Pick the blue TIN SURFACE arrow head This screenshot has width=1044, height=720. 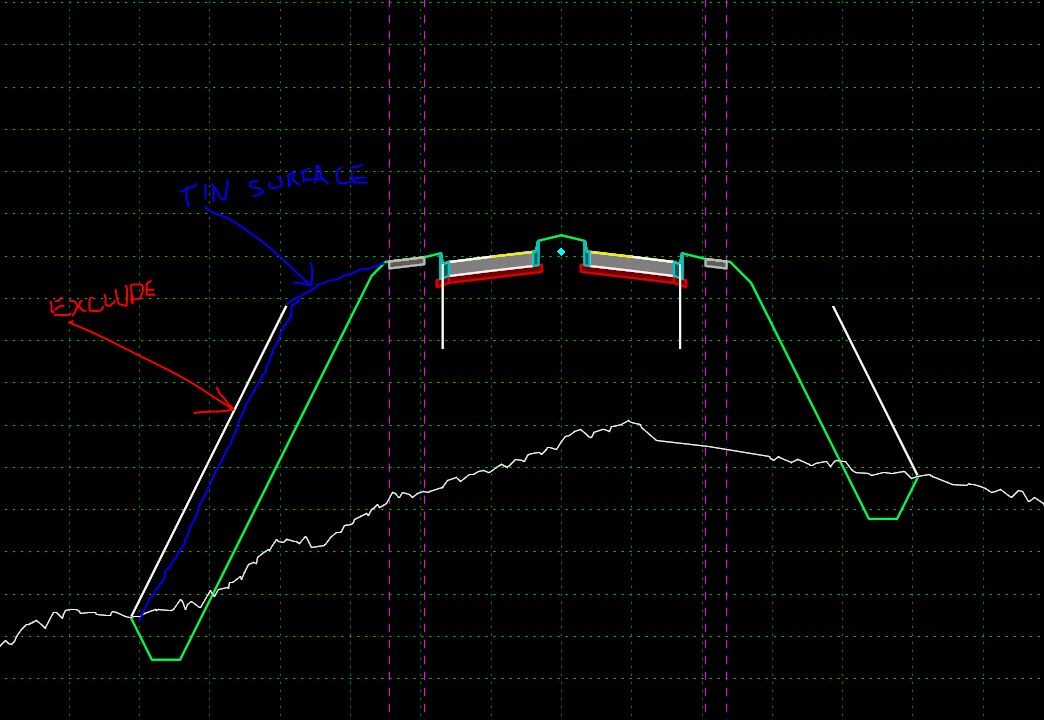[x=306, y=276]
